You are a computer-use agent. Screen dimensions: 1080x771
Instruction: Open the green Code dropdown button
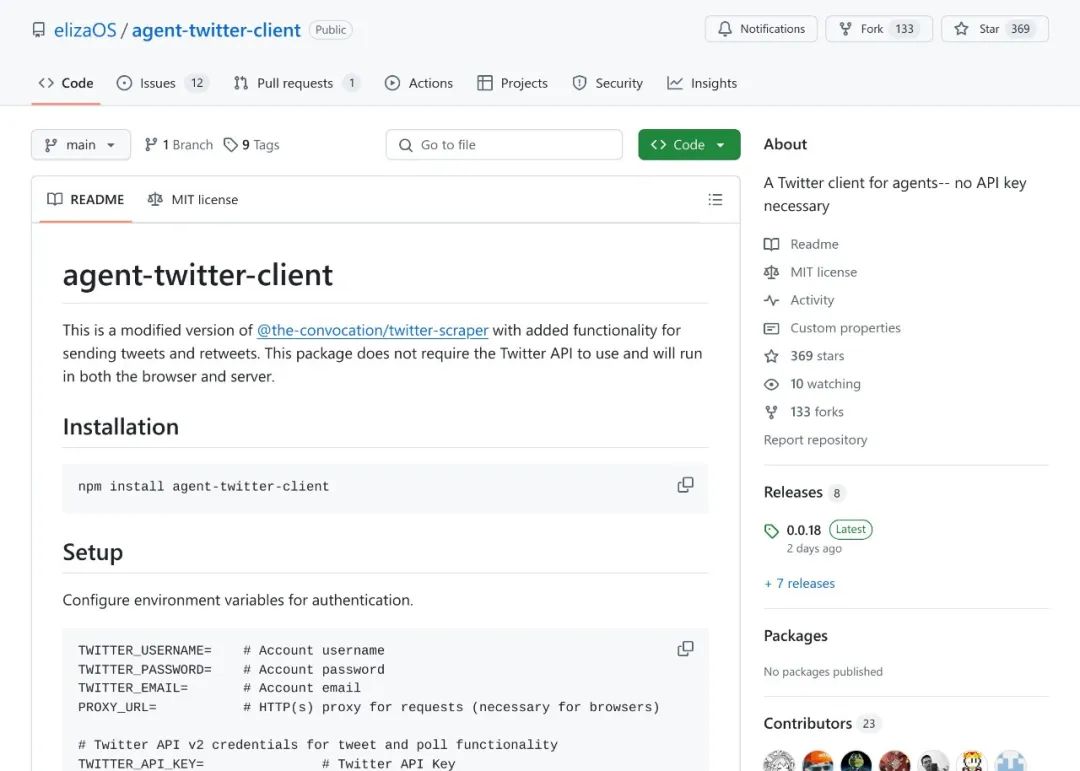click(x=689, y=145)
